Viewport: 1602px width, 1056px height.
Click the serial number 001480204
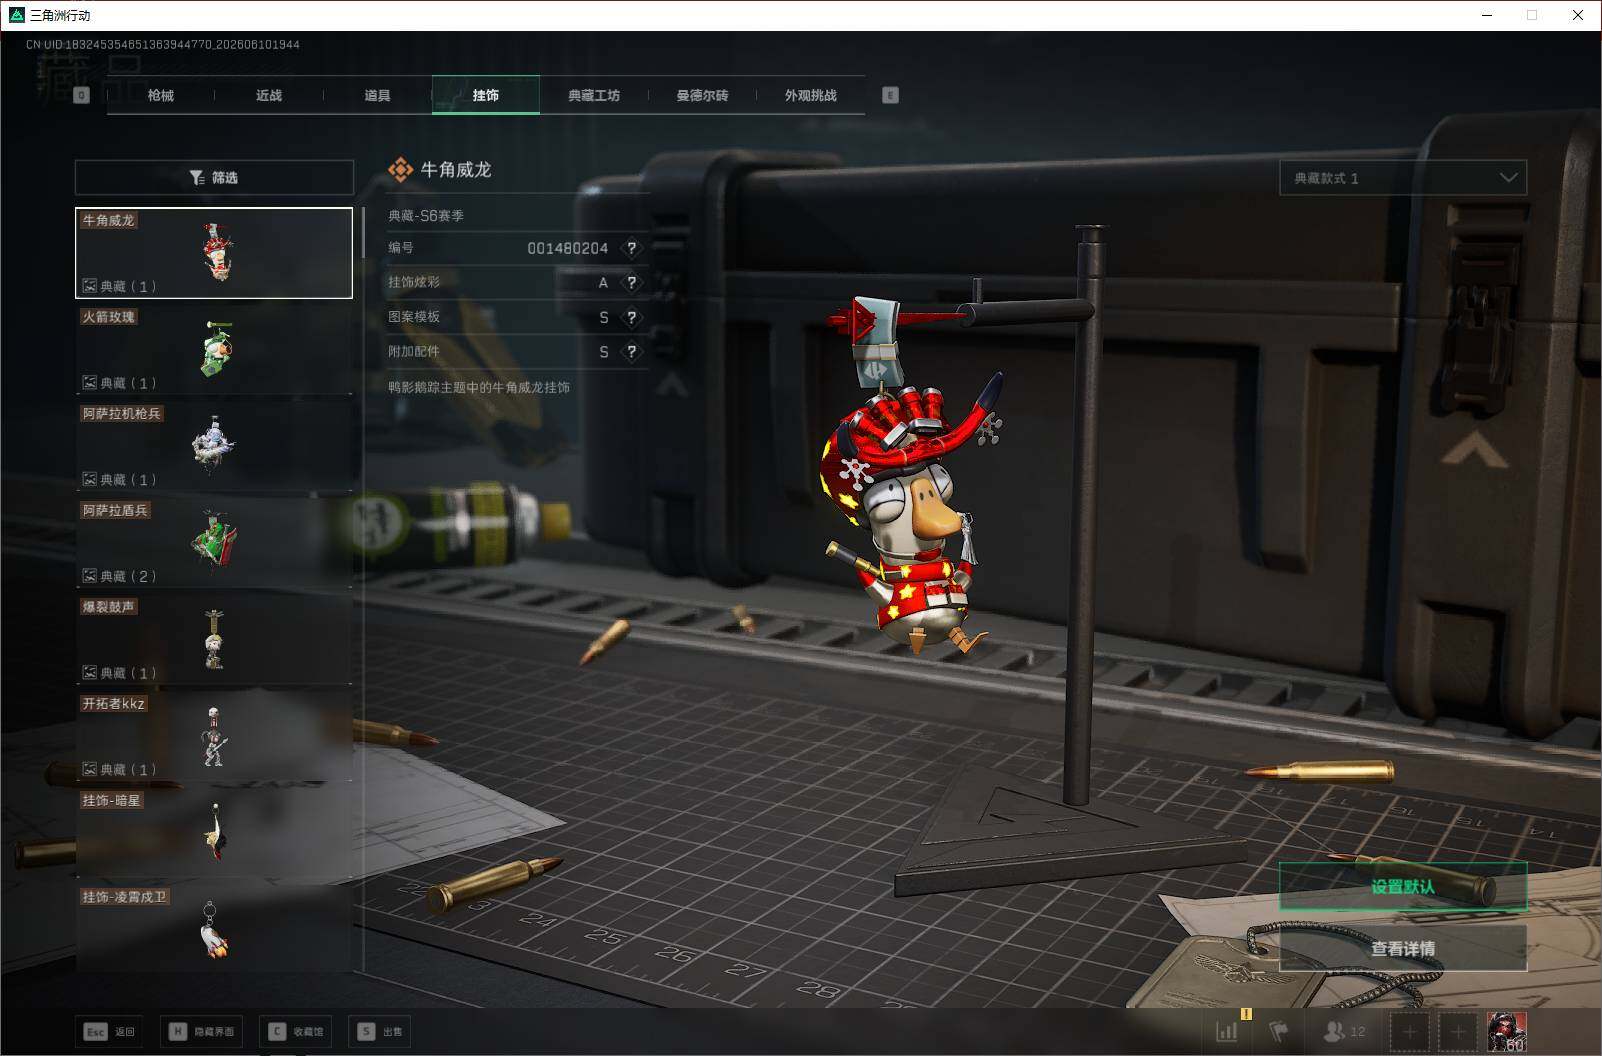pos(567,248)
